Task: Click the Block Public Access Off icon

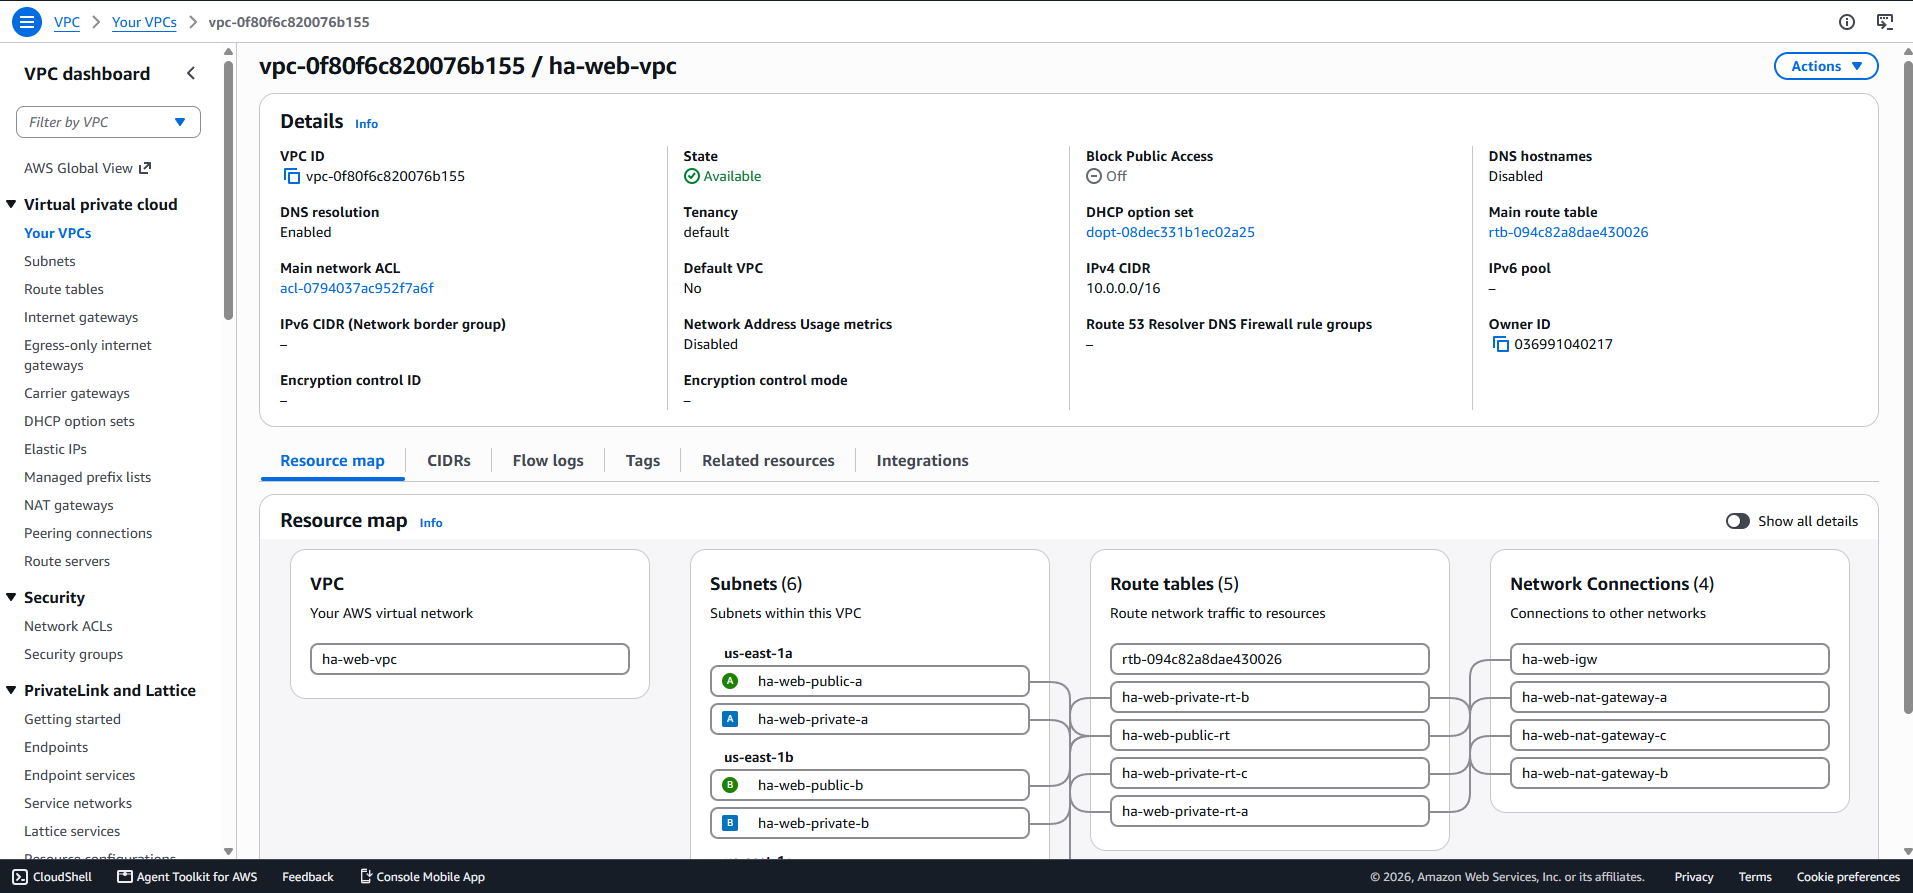Action: [x=1094, y=176]
